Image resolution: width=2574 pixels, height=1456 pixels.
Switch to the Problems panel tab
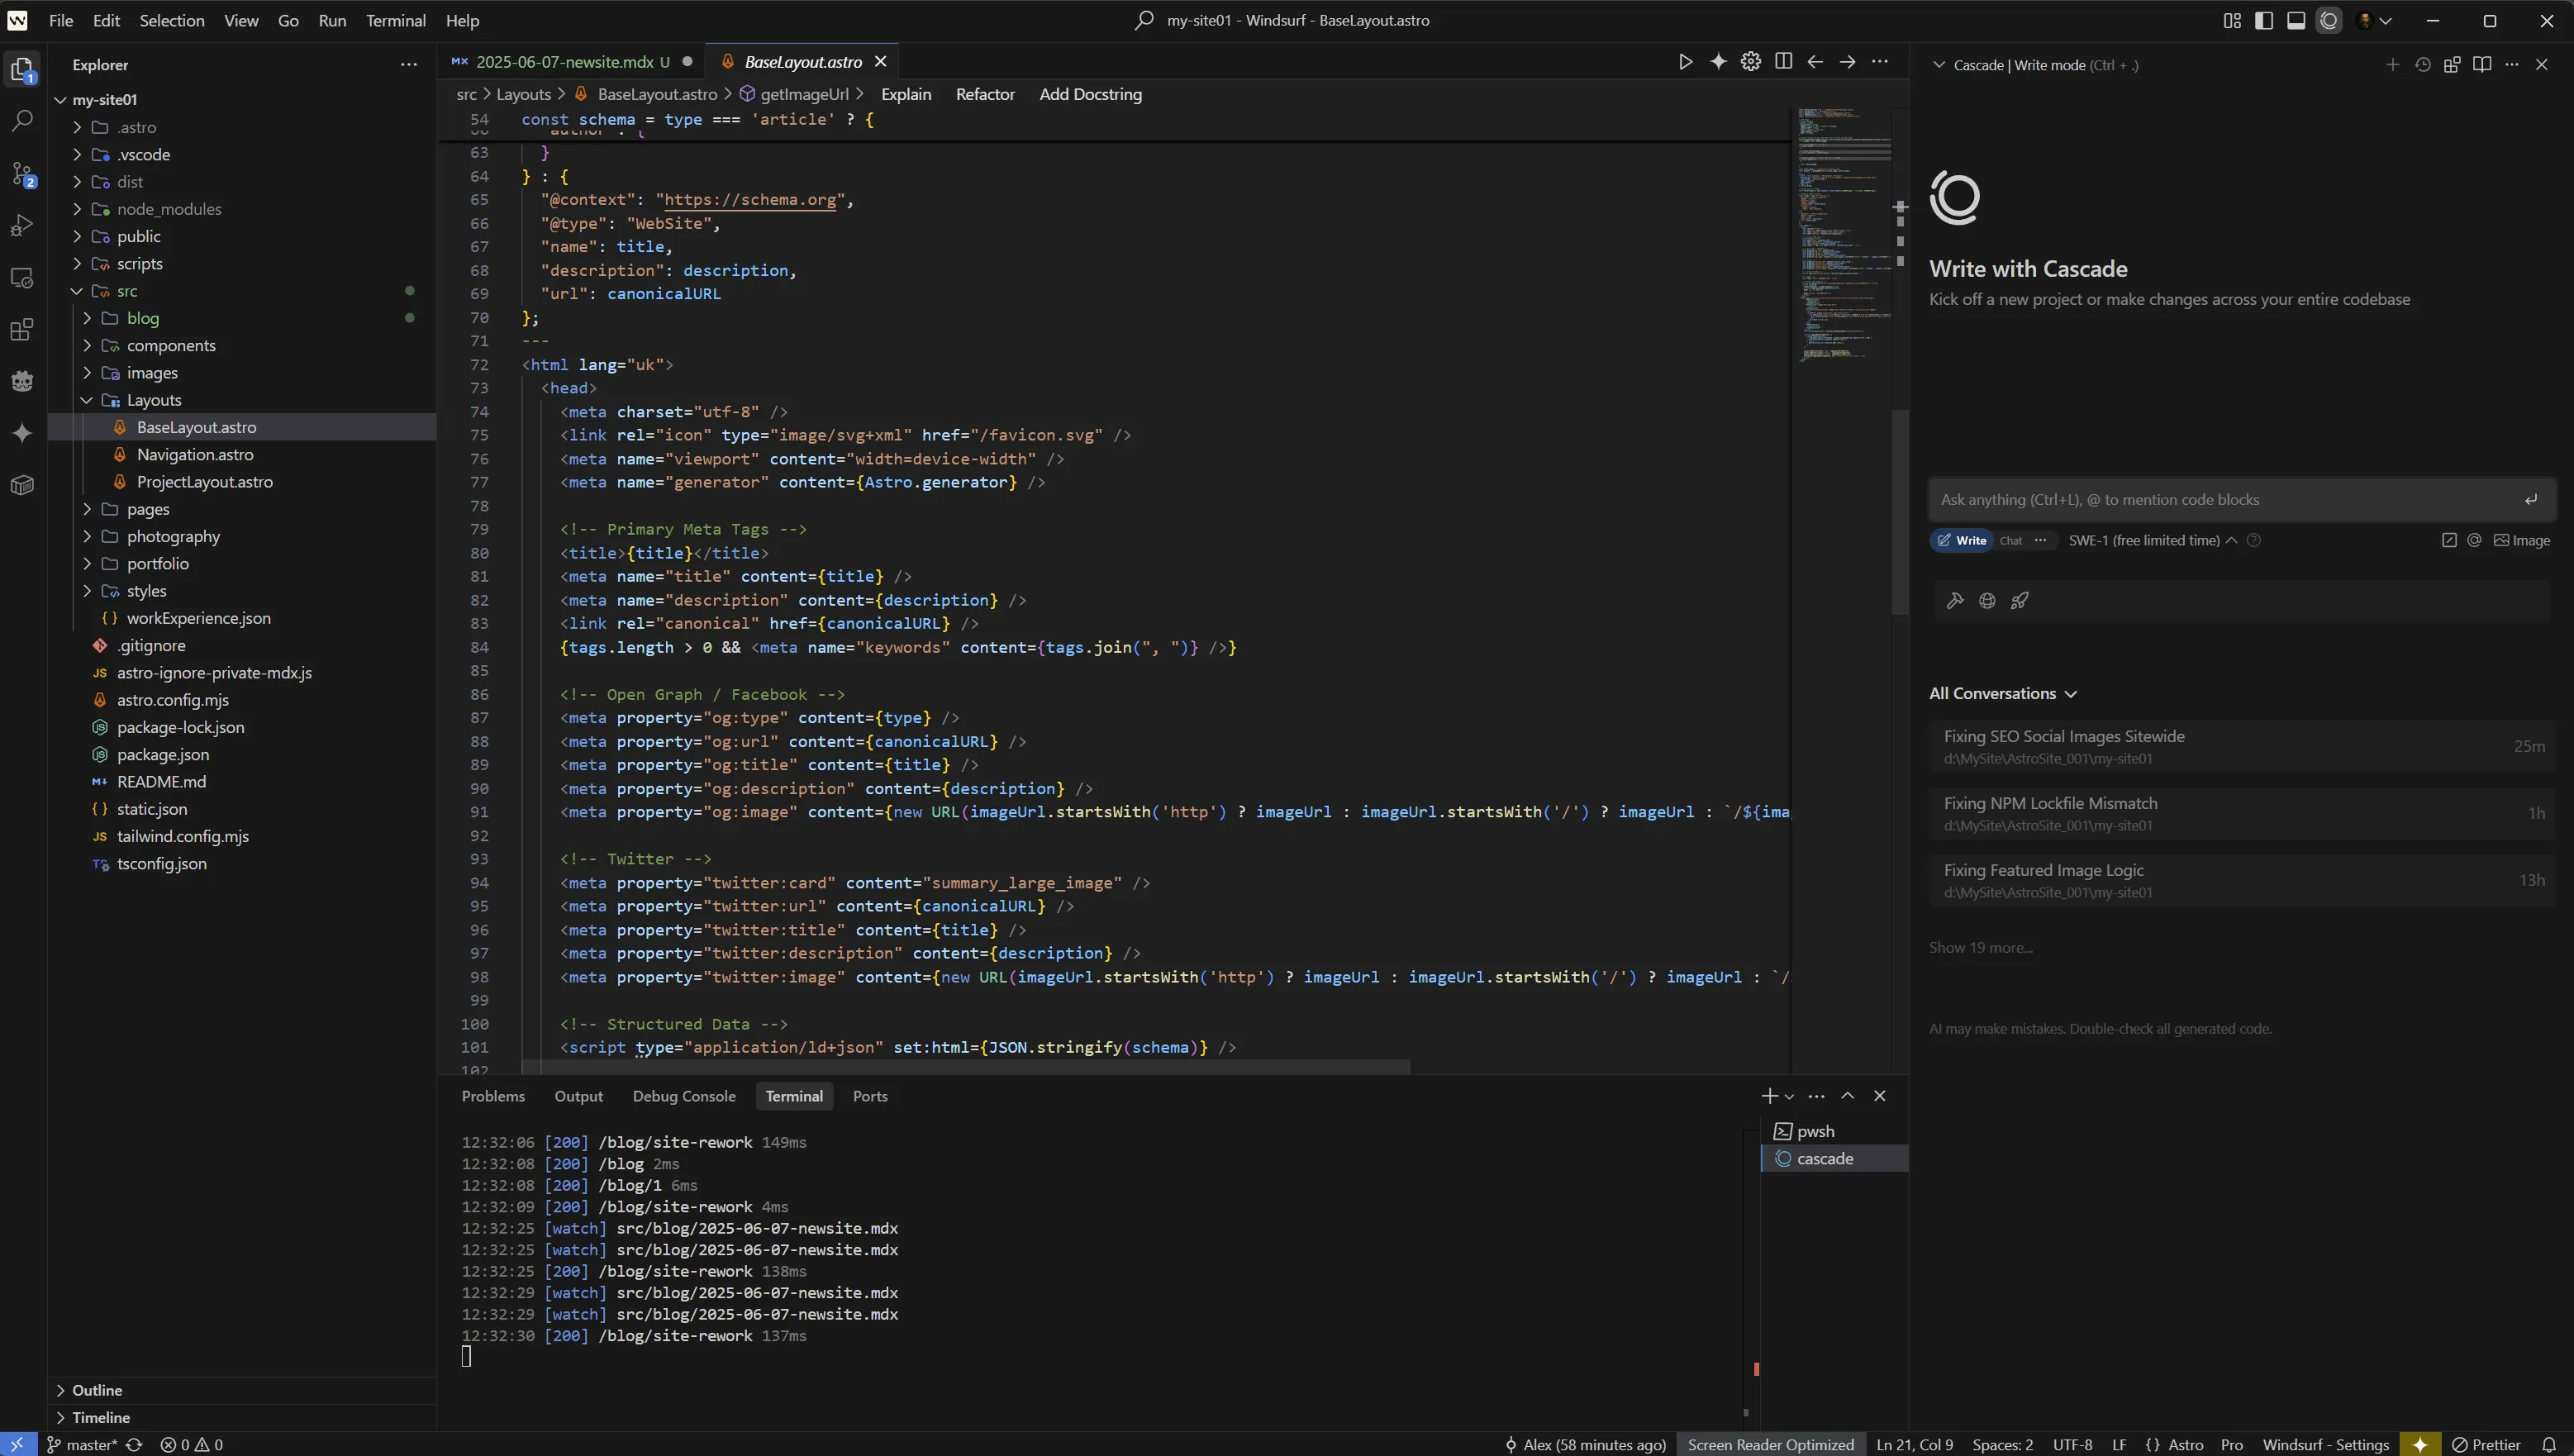[493, 1096]
